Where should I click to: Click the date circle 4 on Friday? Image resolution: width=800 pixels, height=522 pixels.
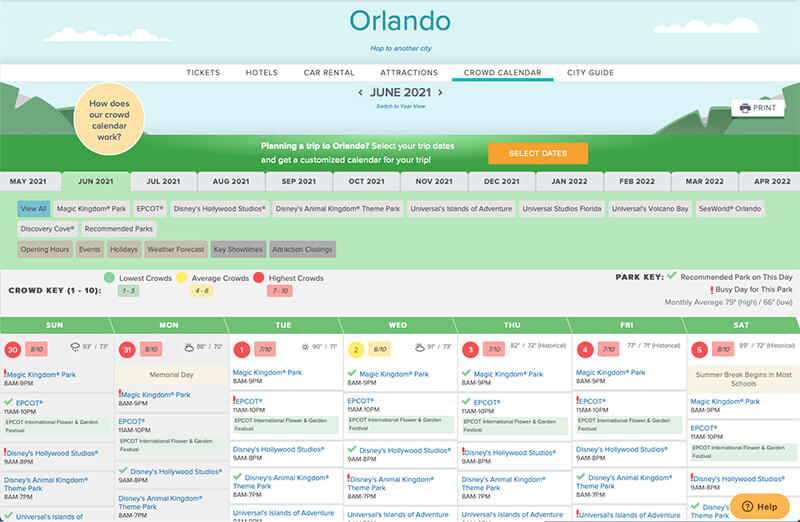tap(585, 350)
